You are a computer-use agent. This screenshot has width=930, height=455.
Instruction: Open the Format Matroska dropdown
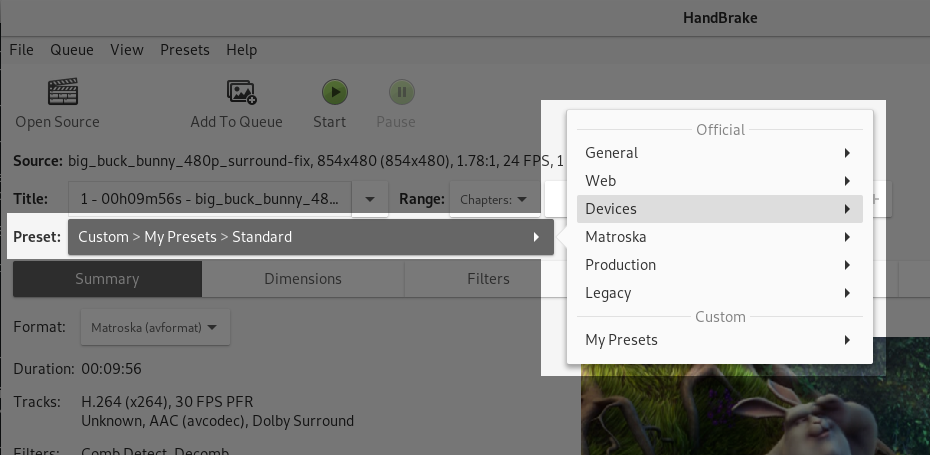tap(154, 327)
